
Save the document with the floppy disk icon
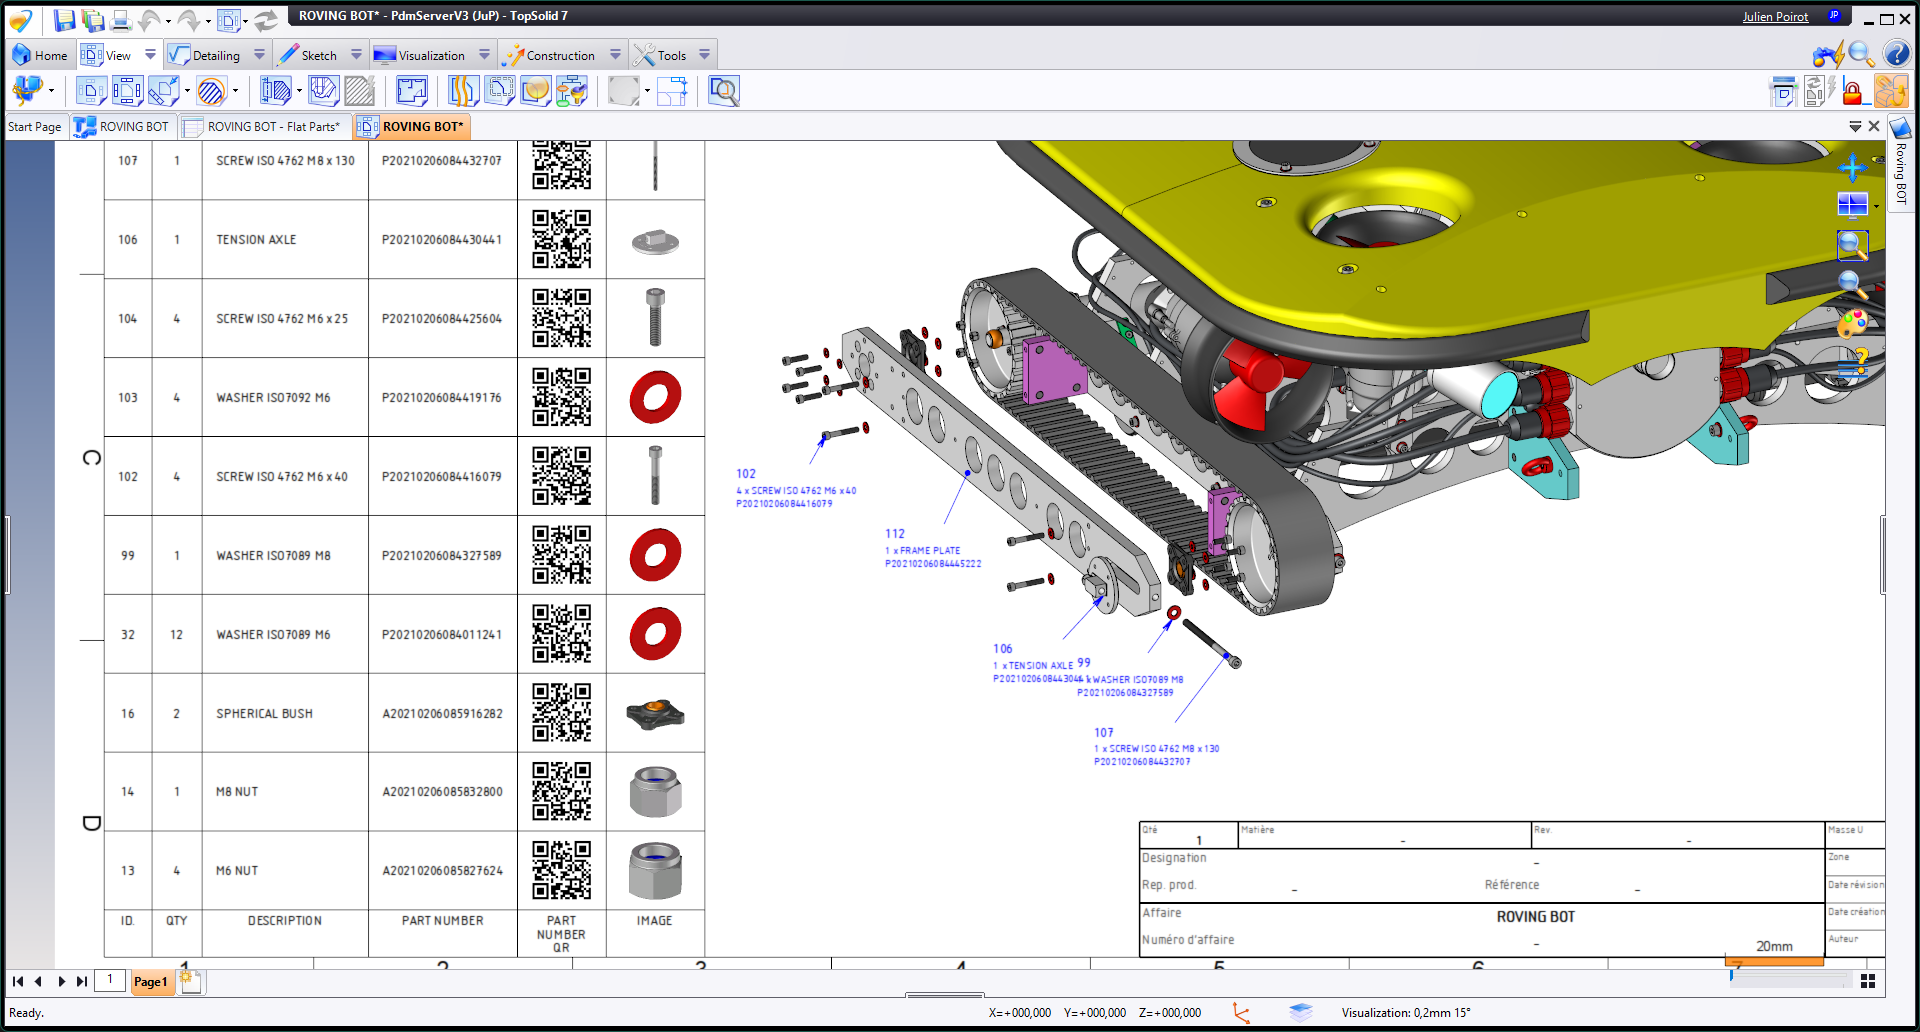click(x=65, y=20)
